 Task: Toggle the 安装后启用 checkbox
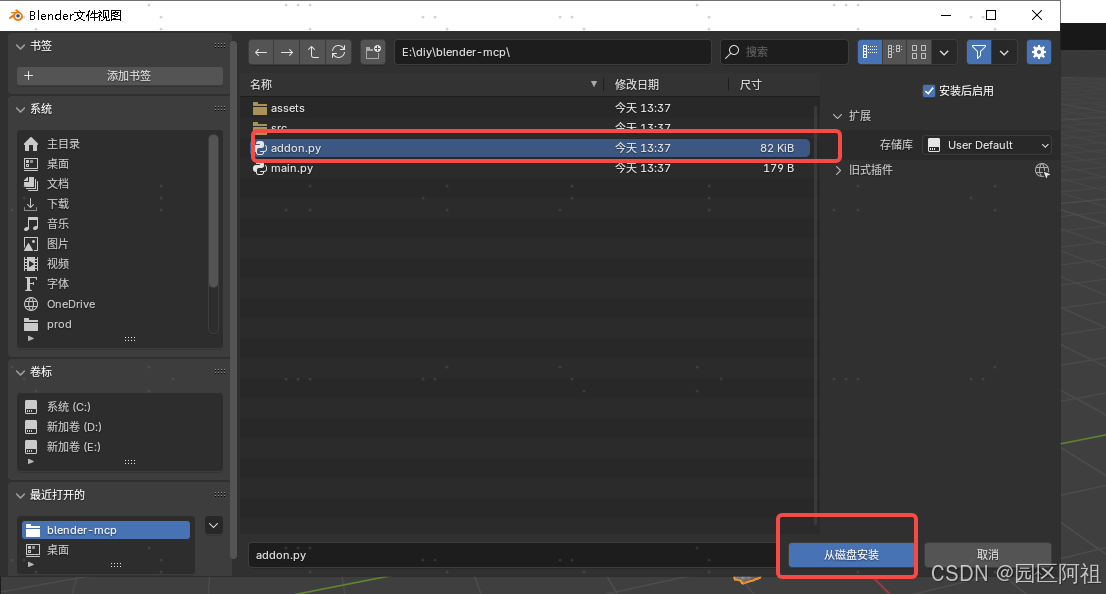click(x=929, y=90)
